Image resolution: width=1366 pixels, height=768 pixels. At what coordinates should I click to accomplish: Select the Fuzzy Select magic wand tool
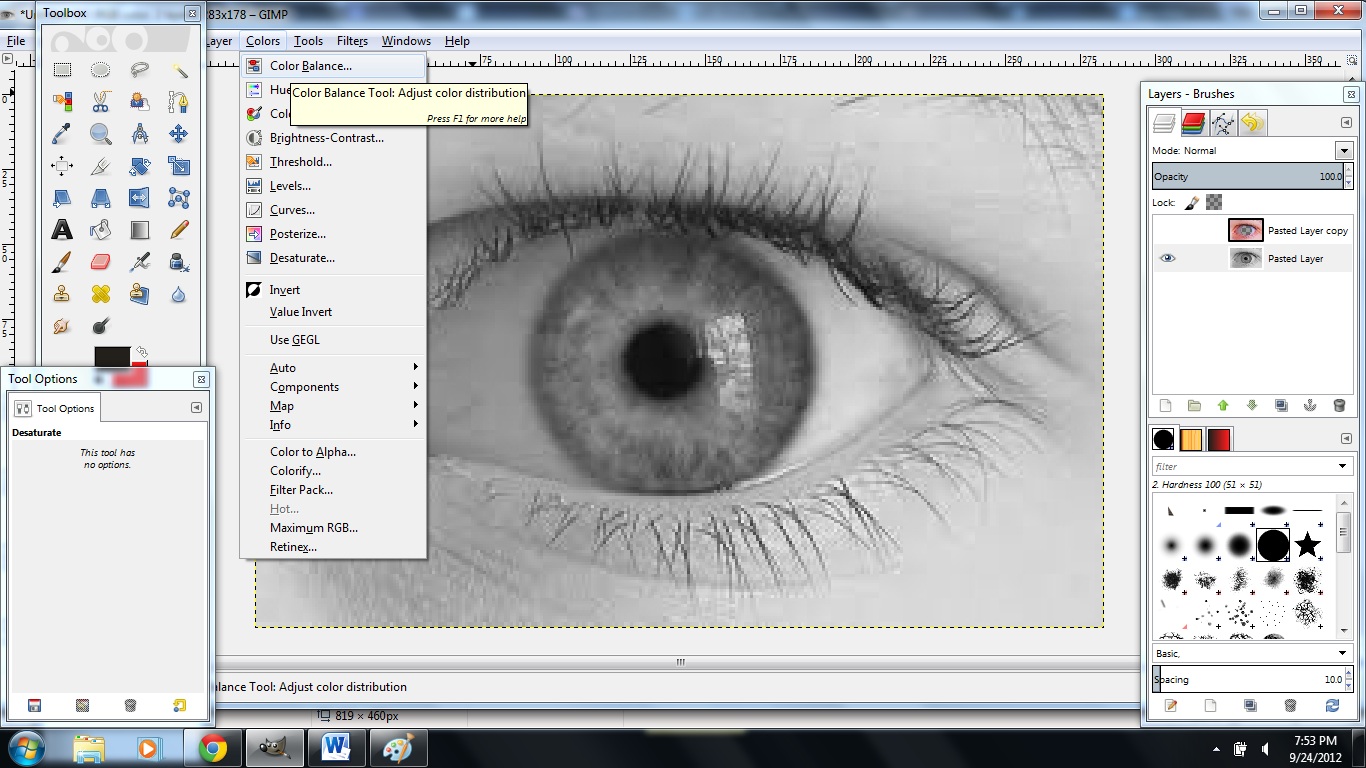[x=179, y=70]
